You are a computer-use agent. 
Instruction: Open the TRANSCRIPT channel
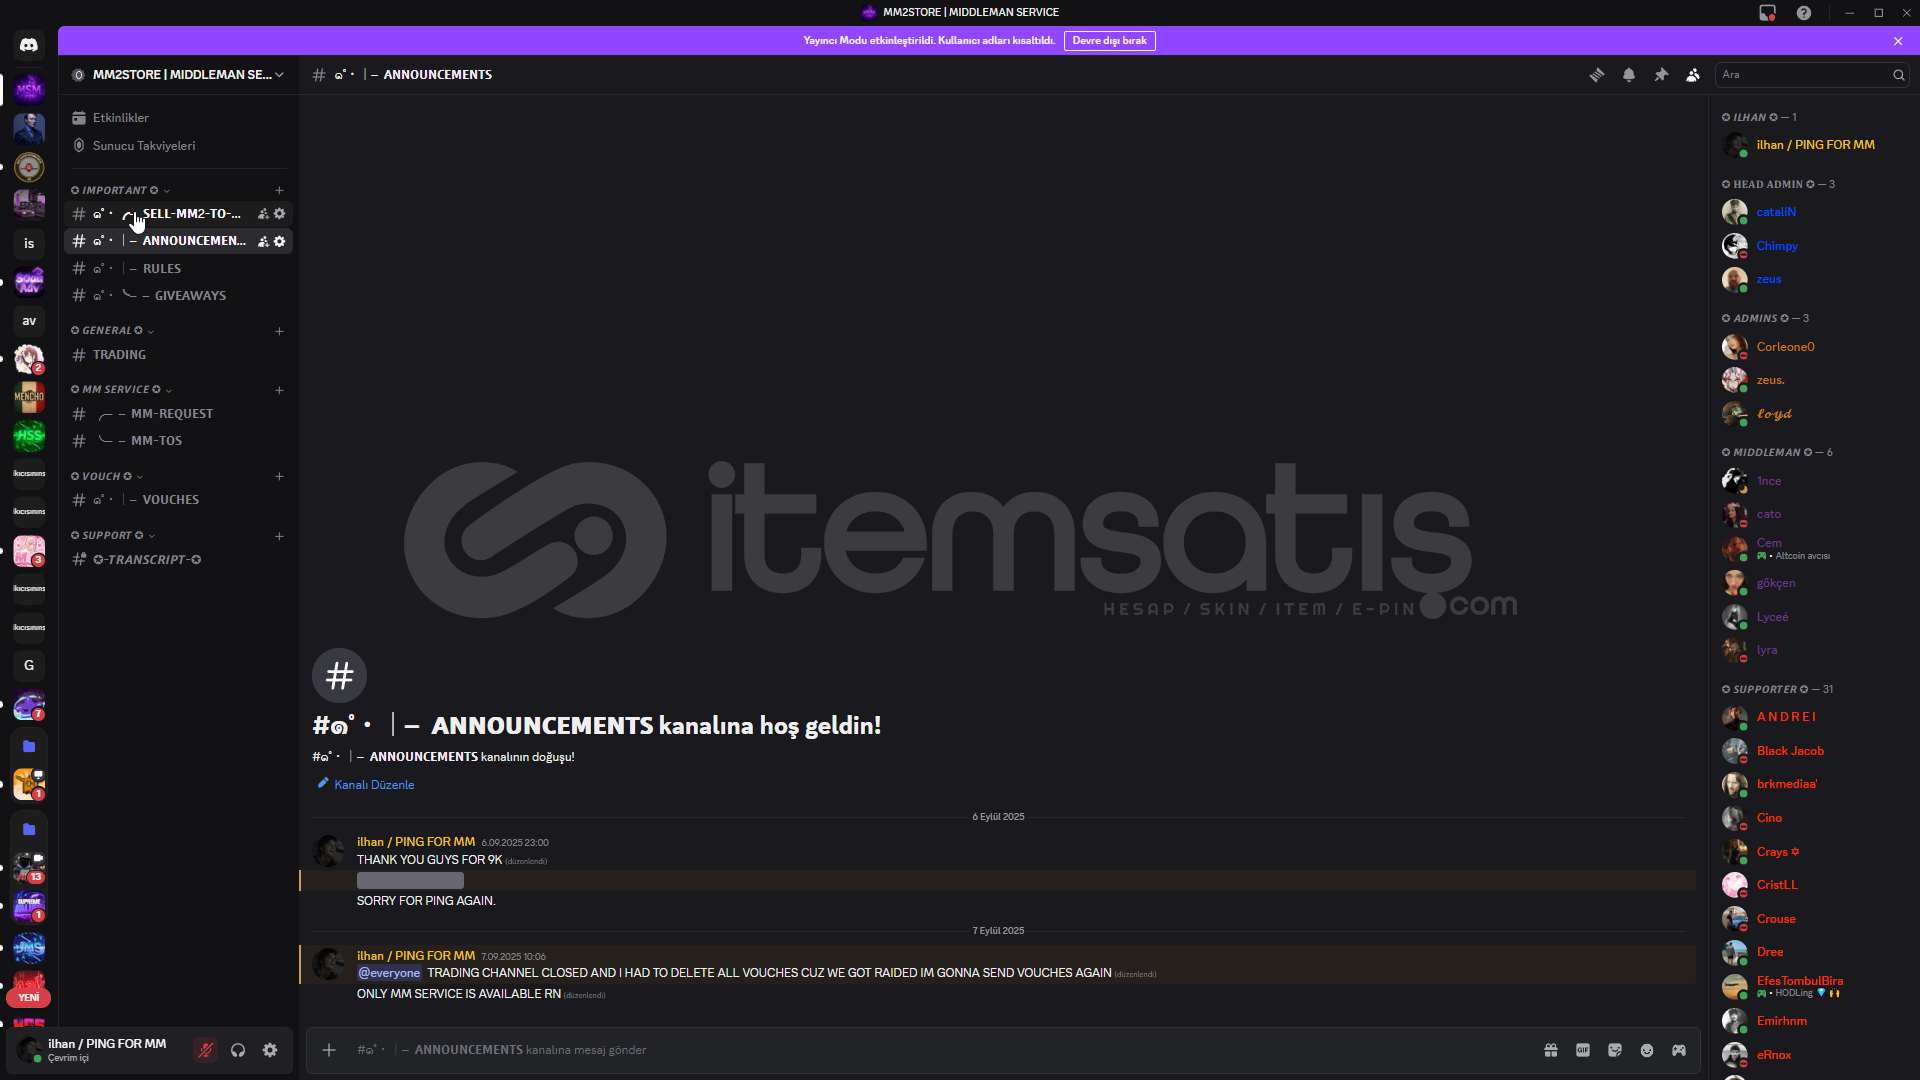(x=178, y=560)
